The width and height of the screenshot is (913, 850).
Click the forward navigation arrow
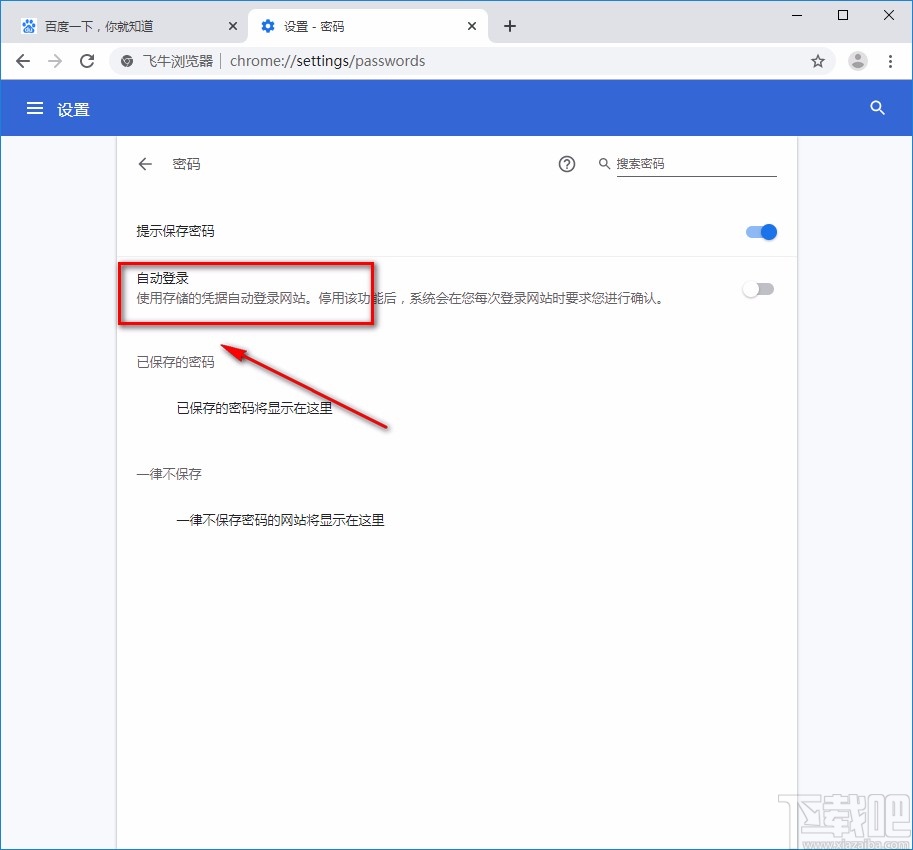(55, 61)
